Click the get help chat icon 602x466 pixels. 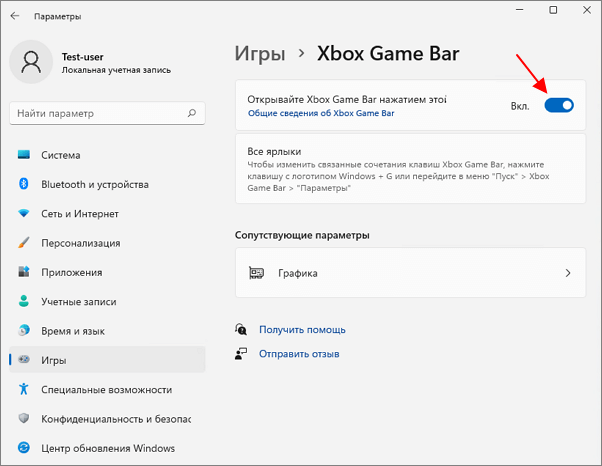pyautogui.click(x=241, y=329)
